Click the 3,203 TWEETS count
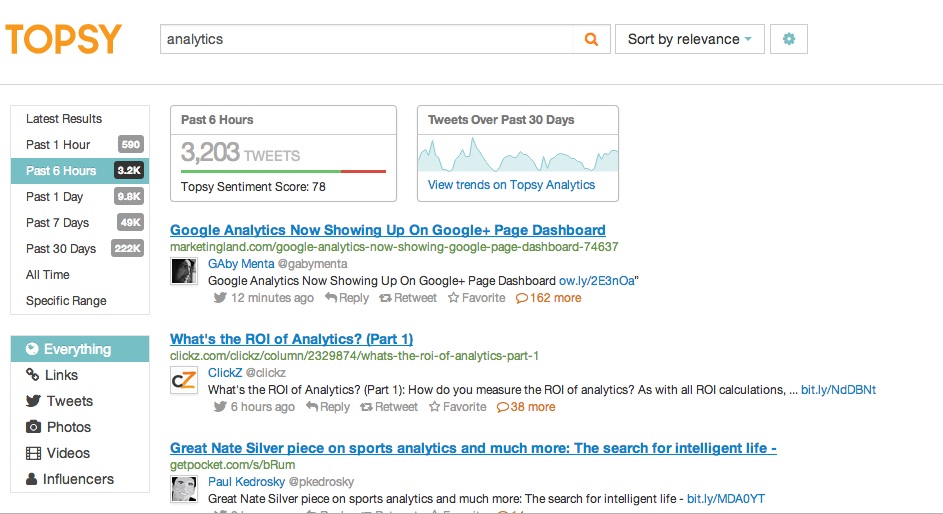 pyautogui.click(x=241, y=153)
